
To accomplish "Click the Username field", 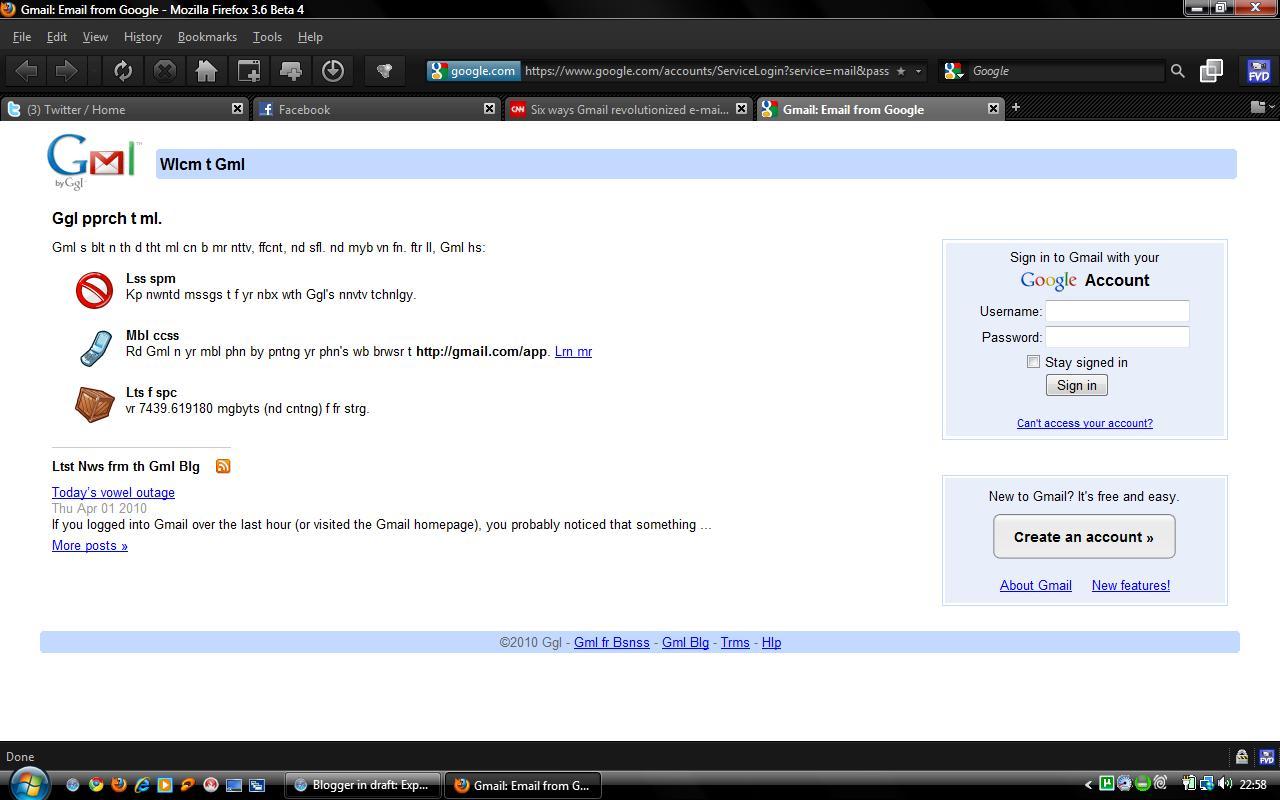I will pos(1117,311).
